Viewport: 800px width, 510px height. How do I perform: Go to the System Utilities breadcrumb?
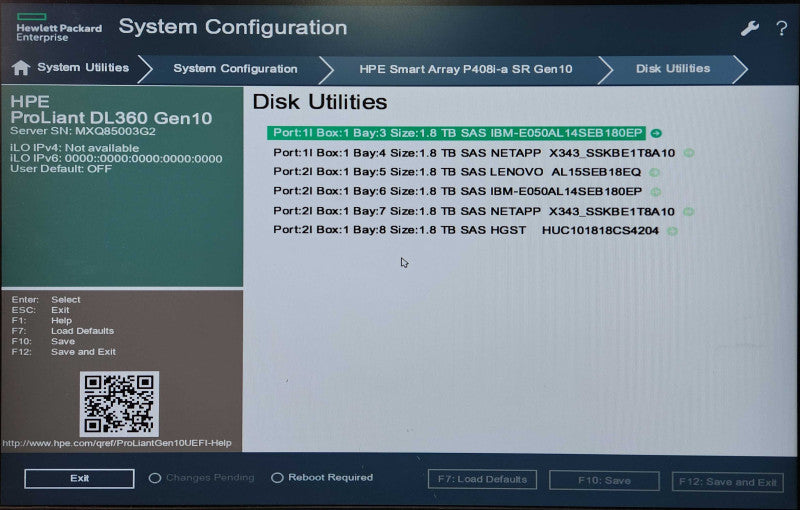tap(83, 68)
